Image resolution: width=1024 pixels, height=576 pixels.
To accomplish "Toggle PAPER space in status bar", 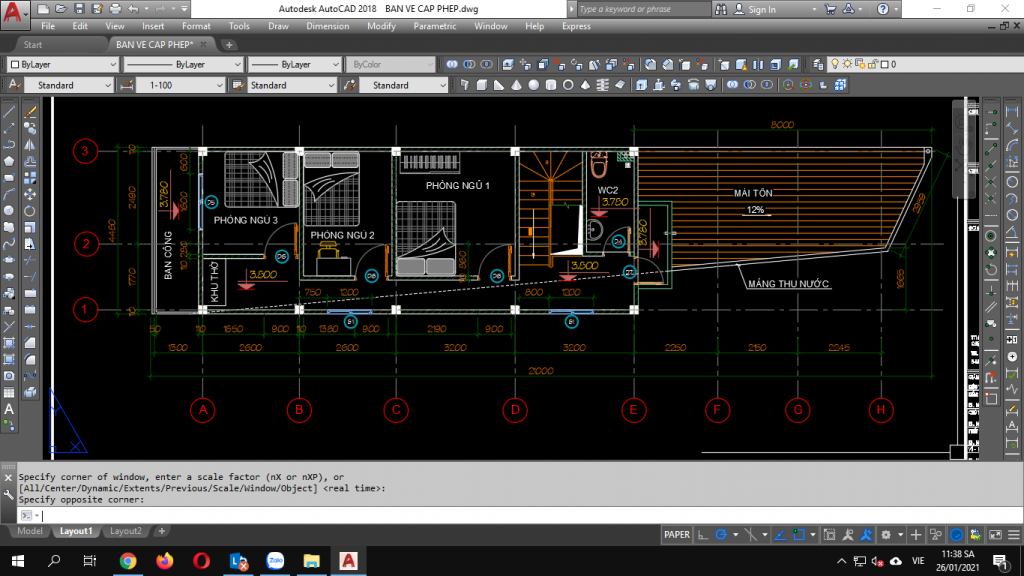I will 677,535.
